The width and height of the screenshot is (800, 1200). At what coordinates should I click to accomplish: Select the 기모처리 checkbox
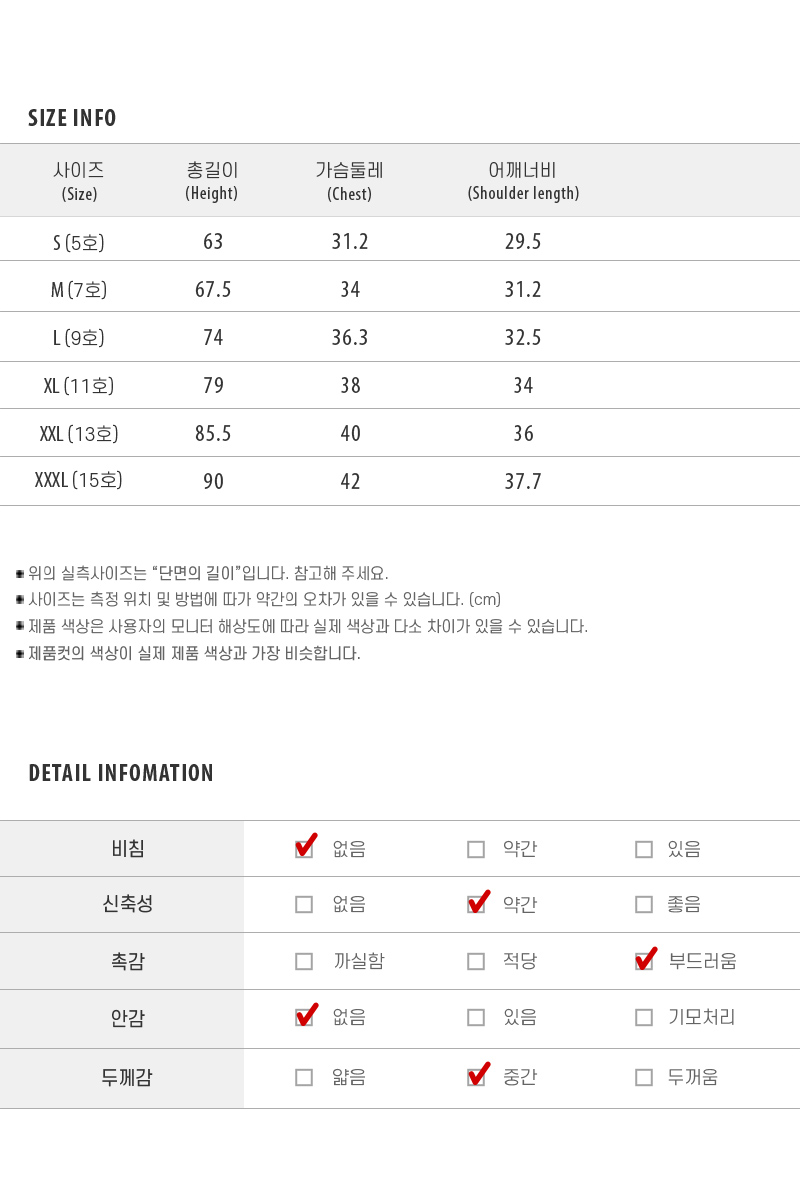(644, 1017)
